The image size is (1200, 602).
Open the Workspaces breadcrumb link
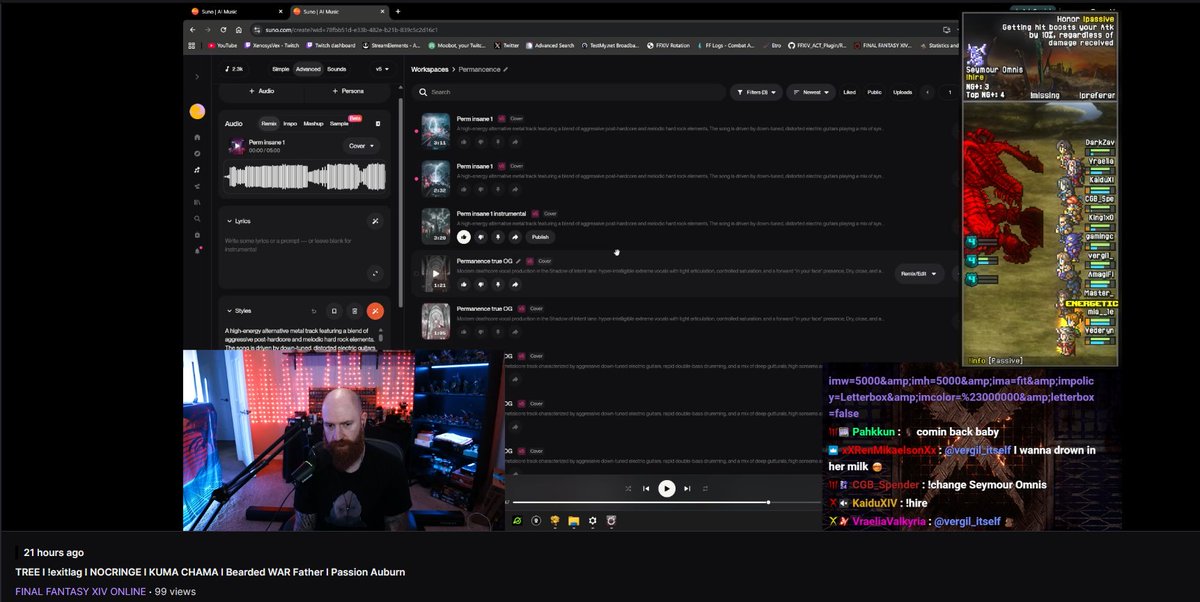coord(431,69)
